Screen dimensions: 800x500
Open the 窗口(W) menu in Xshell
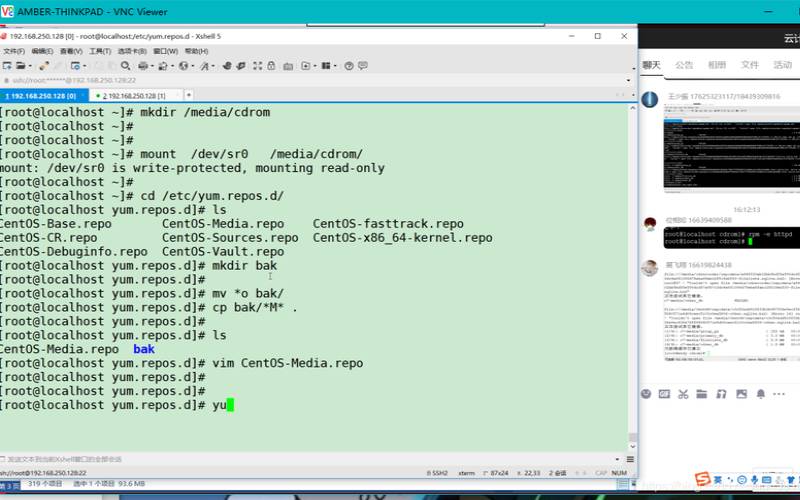166,51
